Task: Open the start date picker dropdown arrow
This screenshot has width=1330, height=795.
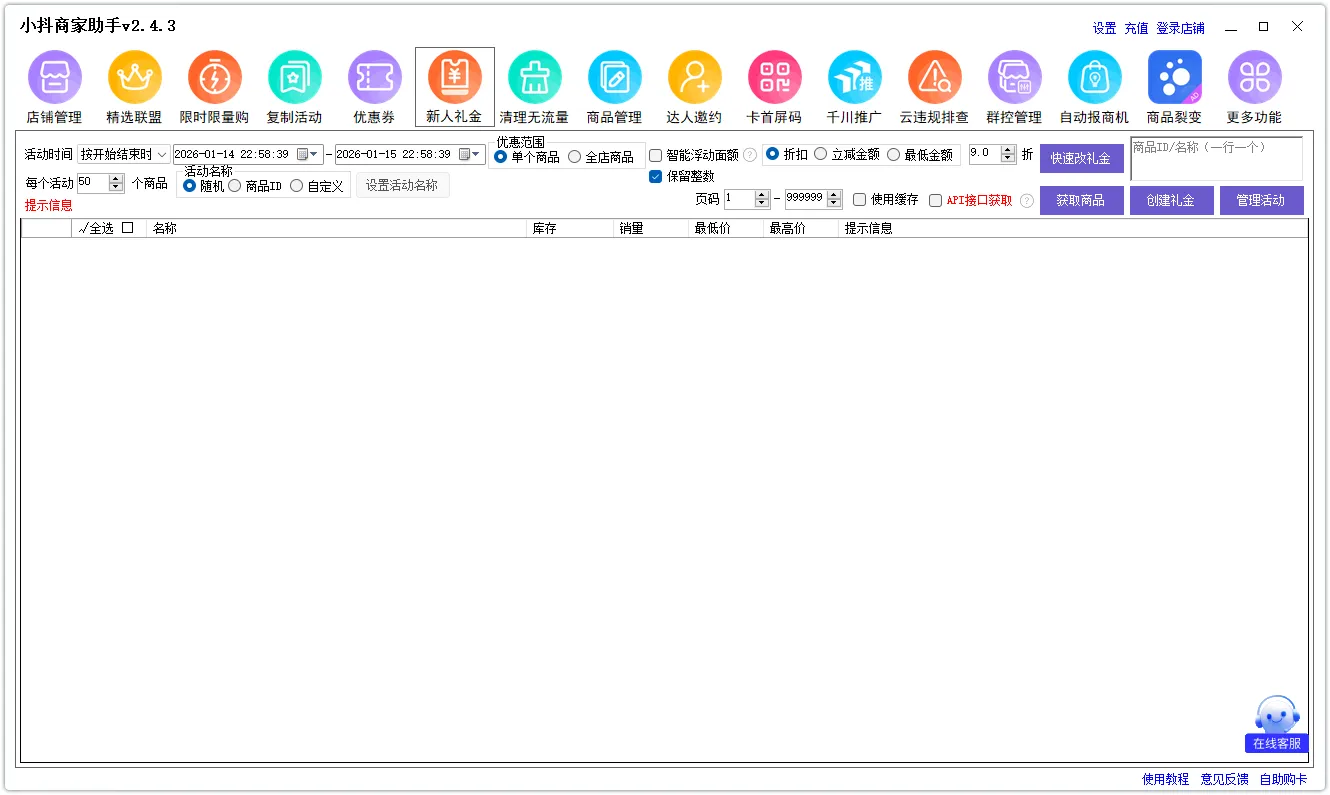Action: coord(314,155)
